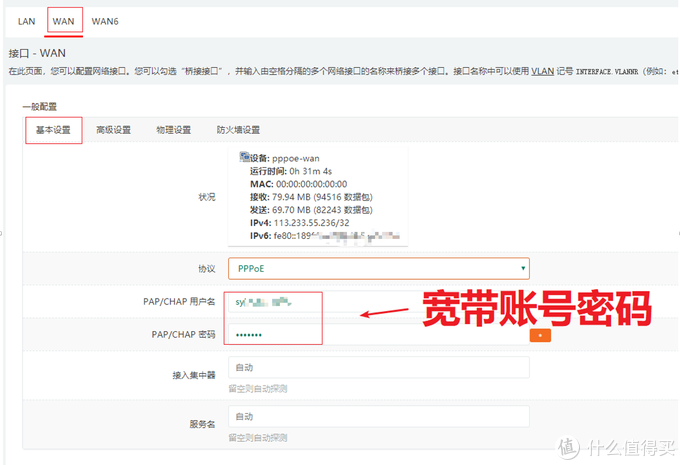680x465 pixels.
Task: Focus the 接入集中器 input field
Action: tap(379, 367)
